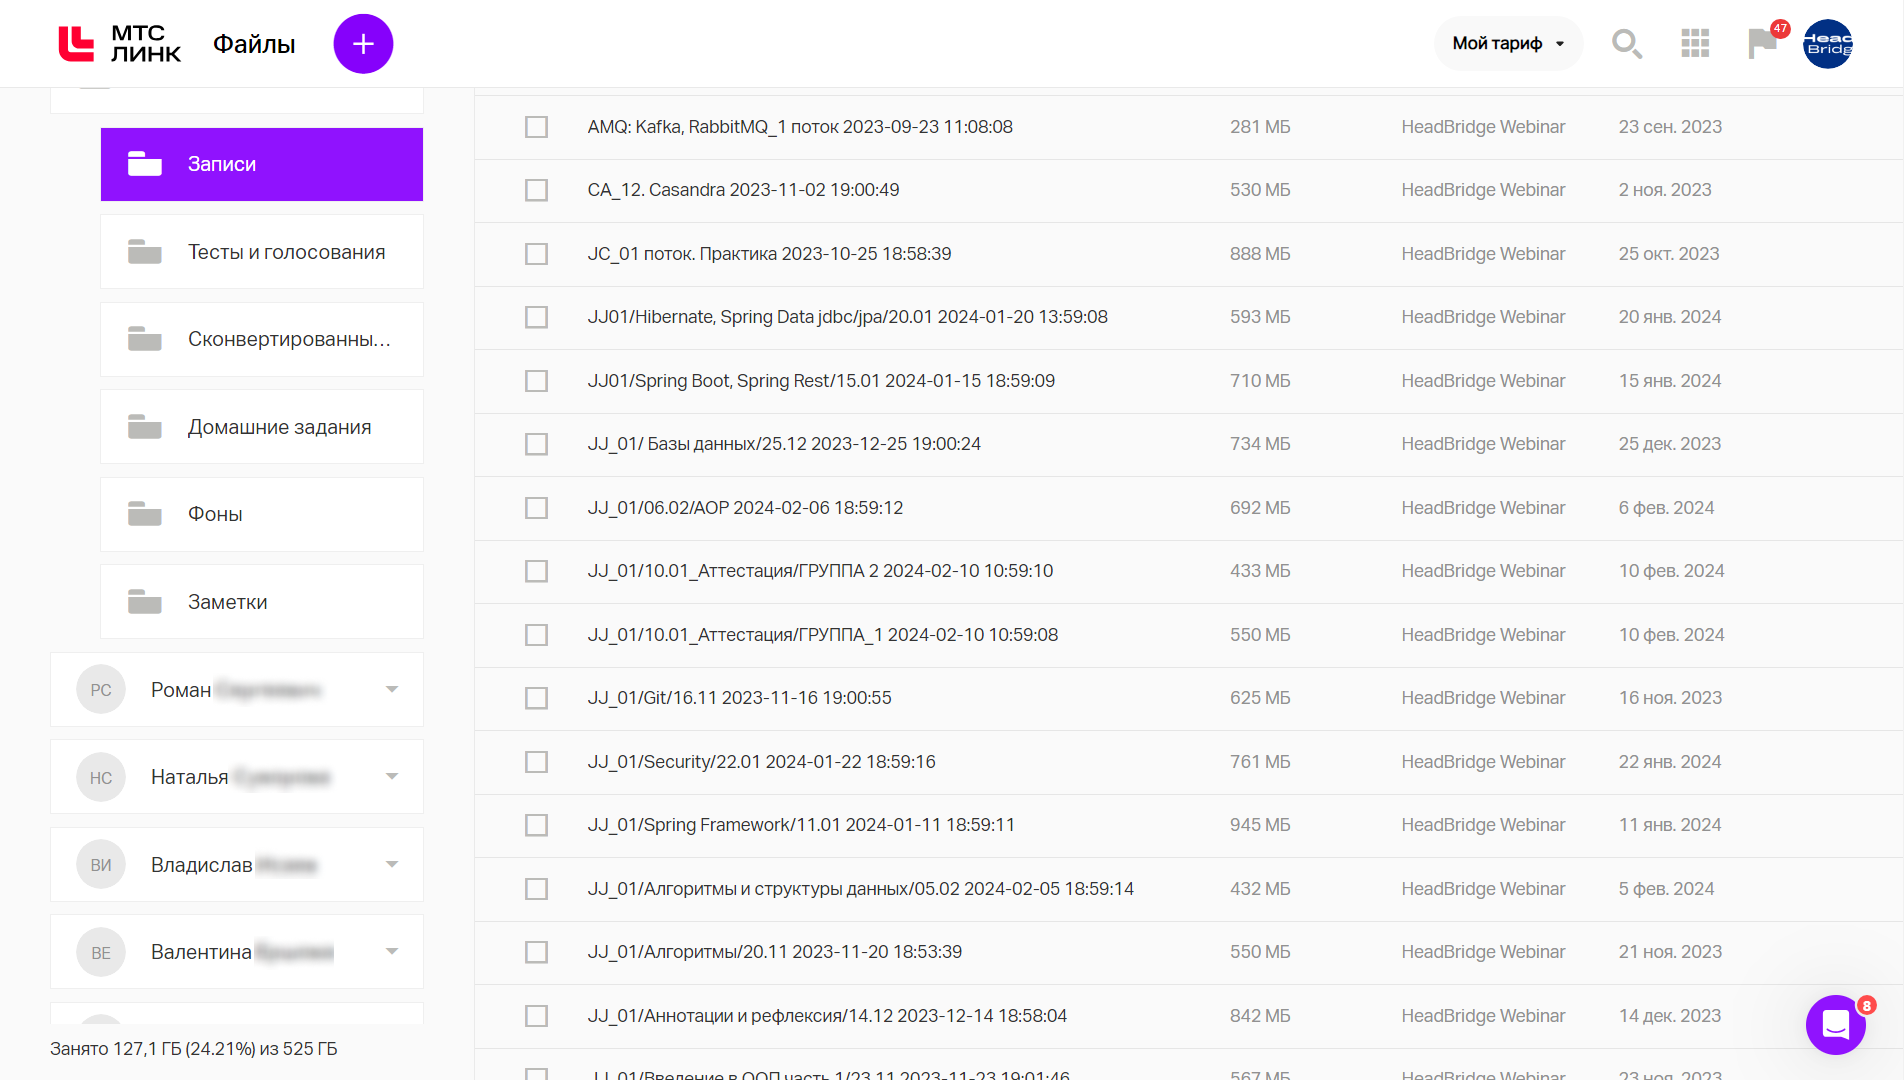Image resolution: width=1904 pixels, height=1080 pixels.
Task: Check the JJ01 Hibernate recording
Action: point(537,317)
